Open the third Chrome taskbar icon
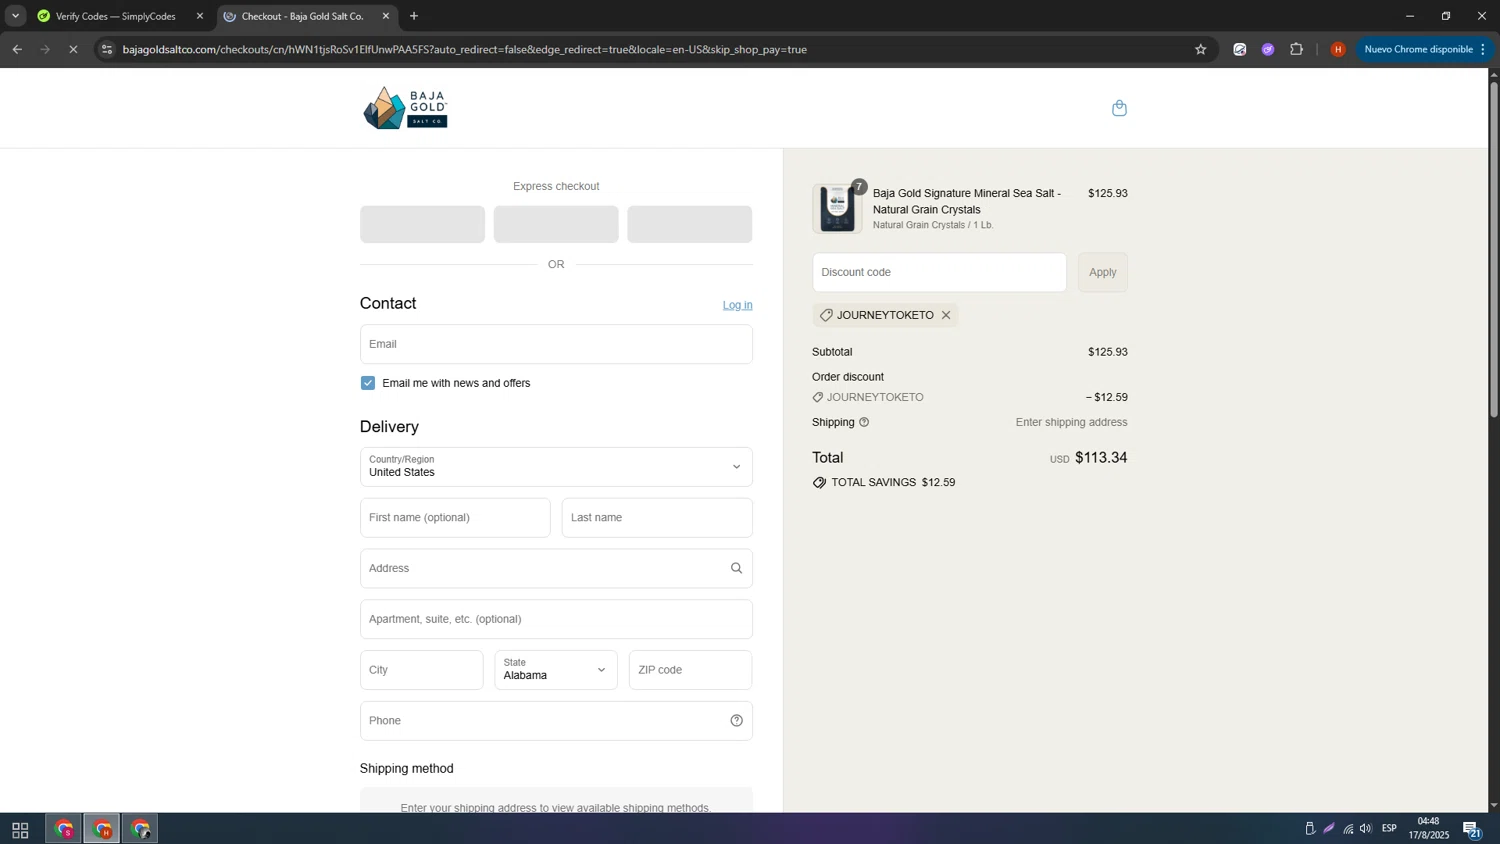Screen dimensions: 1500x844 140,829
